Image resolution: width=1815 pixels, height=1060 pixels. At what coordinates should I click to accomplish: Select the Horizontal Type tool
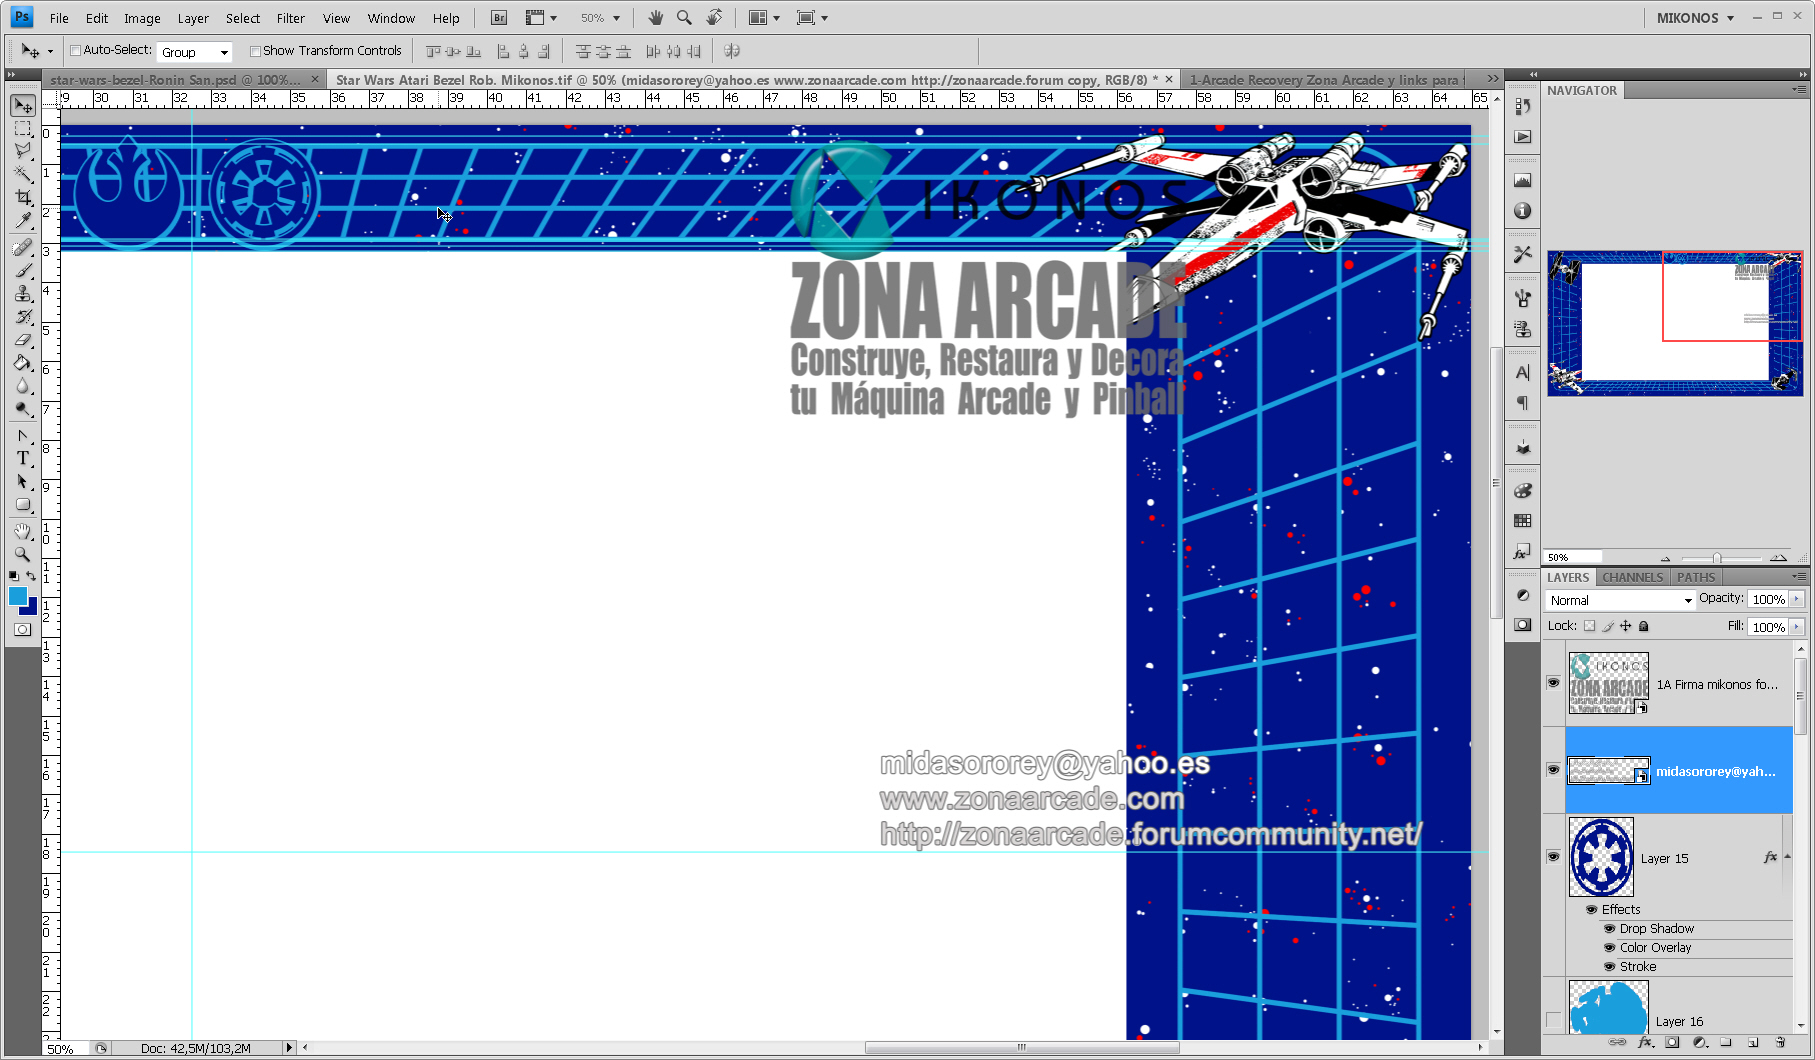pos(22,458)
